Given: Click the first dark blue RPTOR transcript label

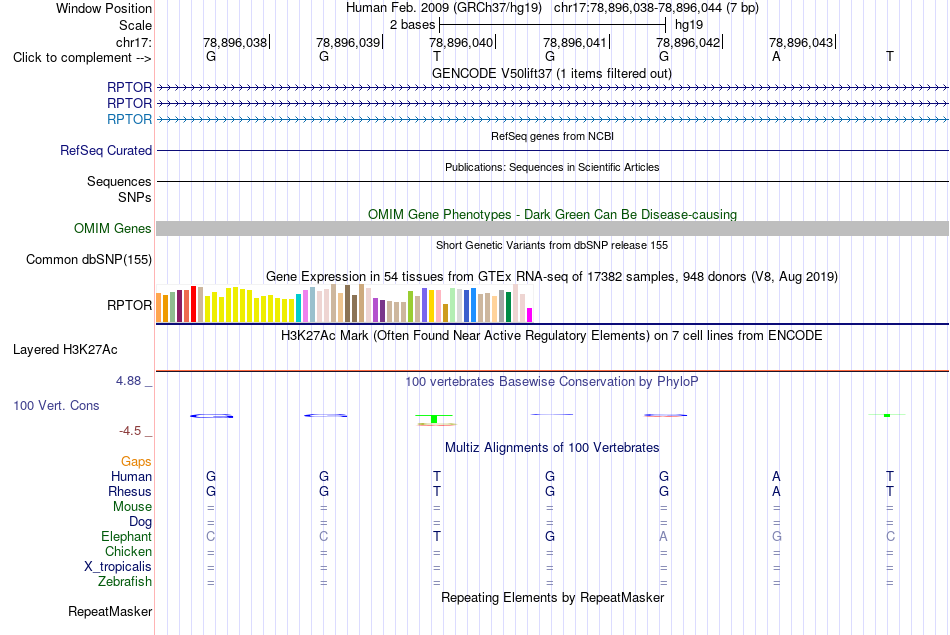Looking at the screenshot, I should coord(129,87).
